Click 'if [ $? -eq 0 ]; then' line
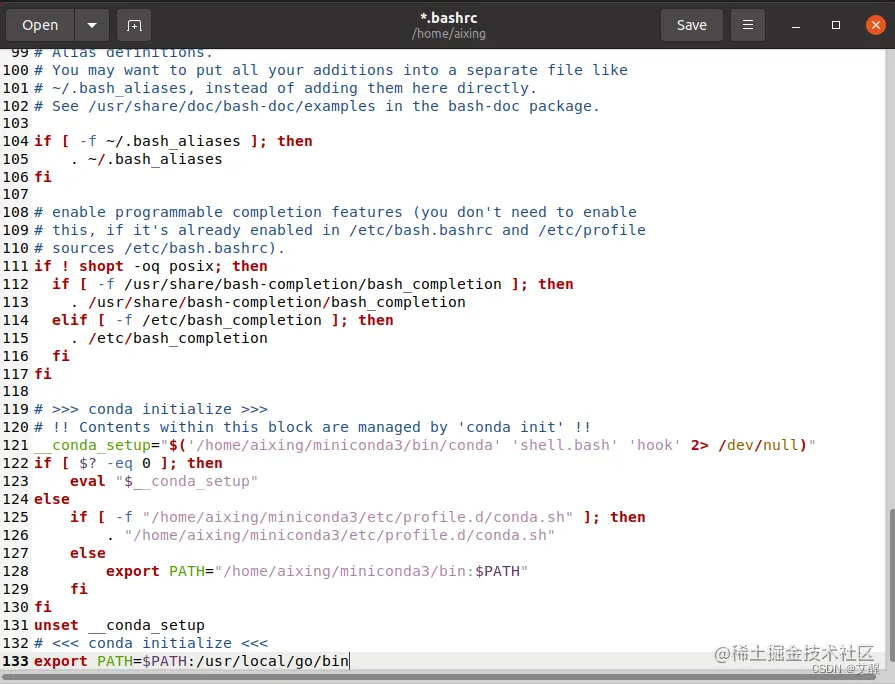Viewport: 895px width, 684px height. coord(128,463)
